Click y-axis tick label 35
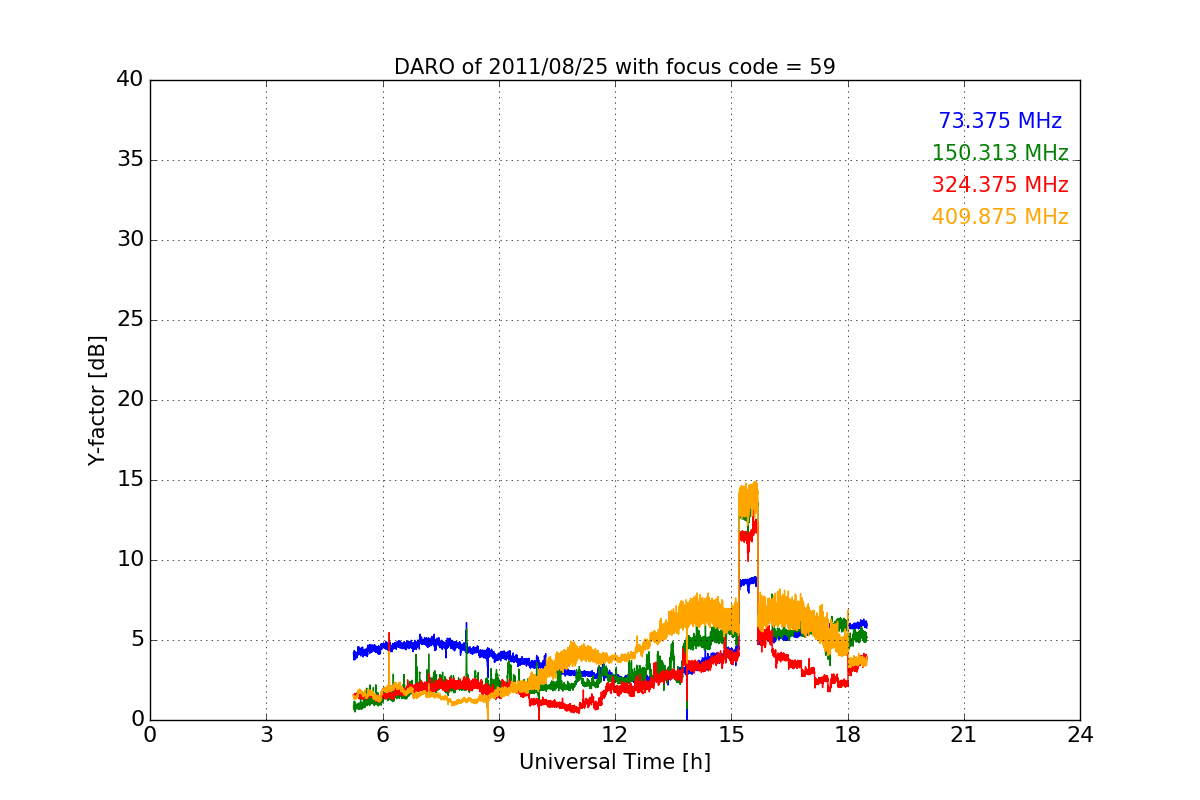This screenshot has height=800, width=1200. coord(130,160)
